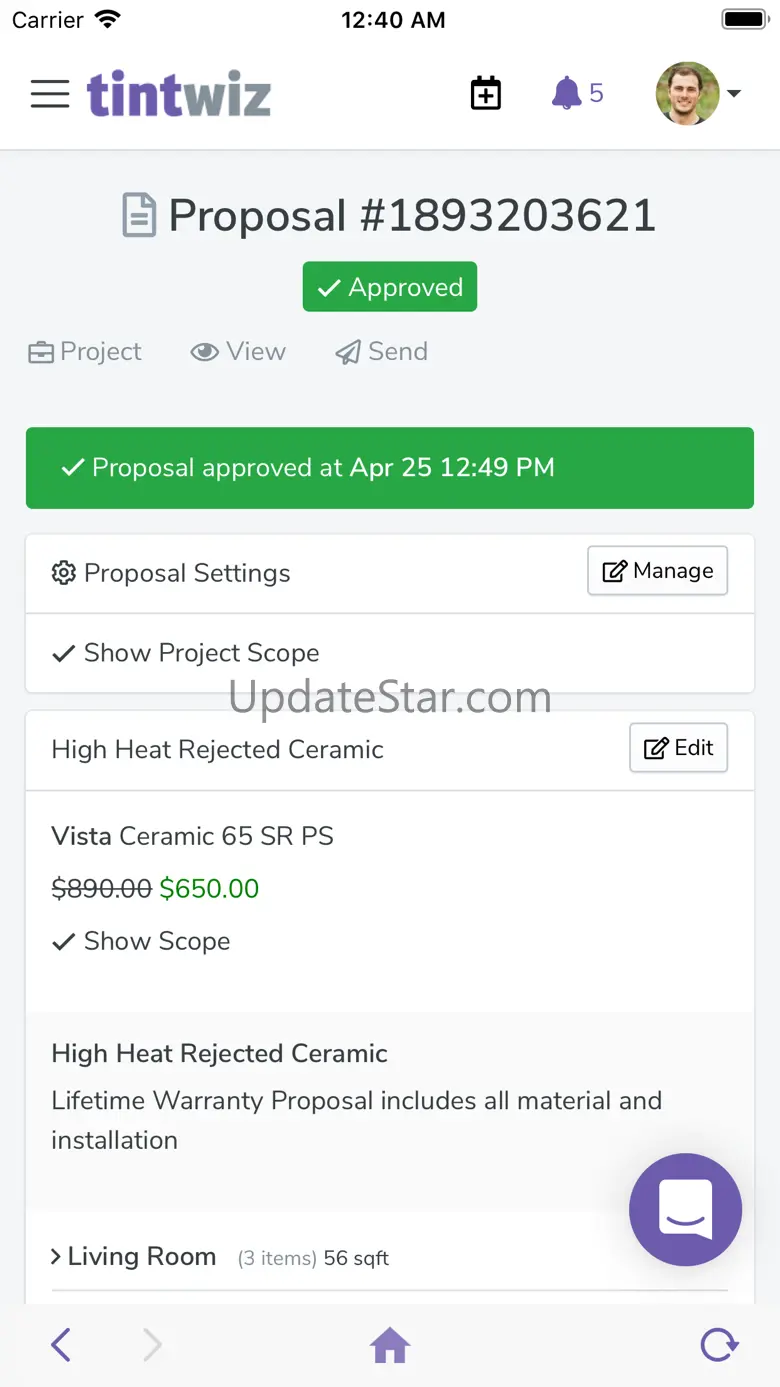Open the purple chat support bubble

point(686,1209)
